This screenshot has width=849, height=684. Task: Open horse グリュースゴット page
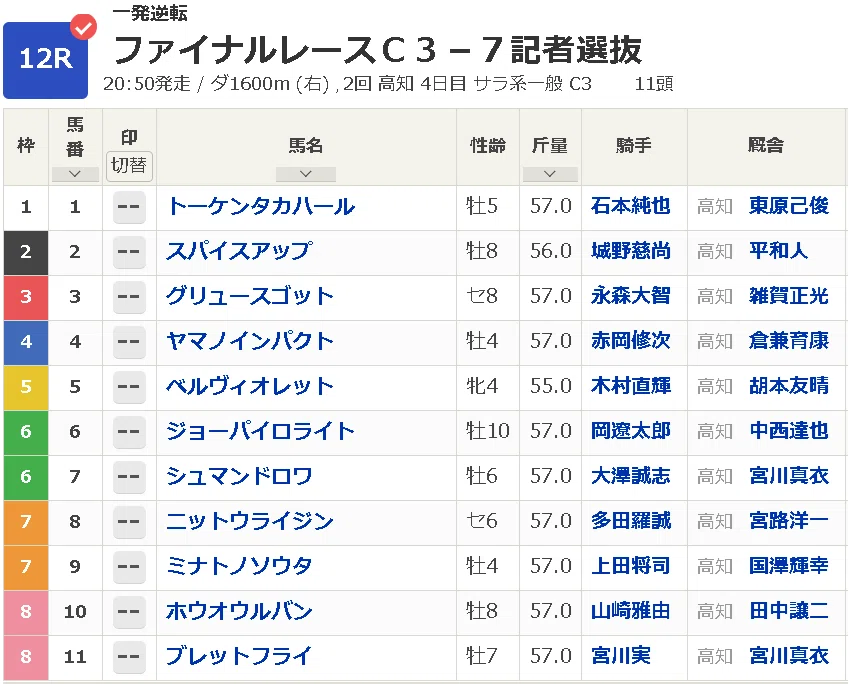click(250, 296)
